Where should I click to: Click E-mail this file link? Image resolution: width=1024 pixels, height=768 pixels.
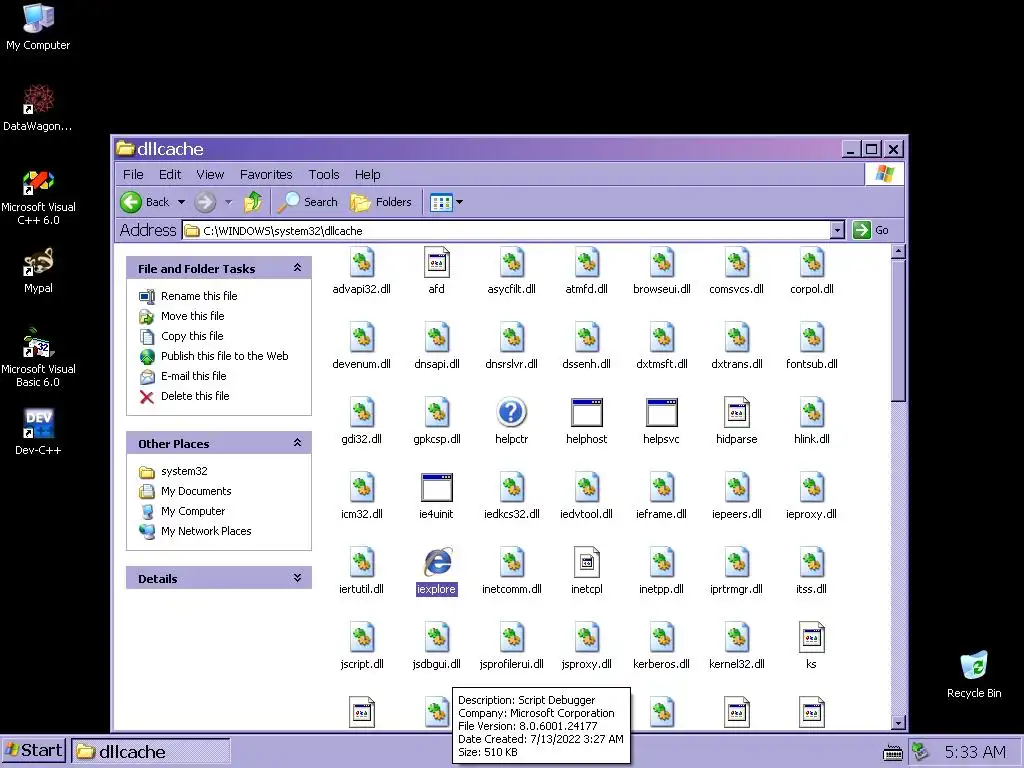(x=193, y=376)
